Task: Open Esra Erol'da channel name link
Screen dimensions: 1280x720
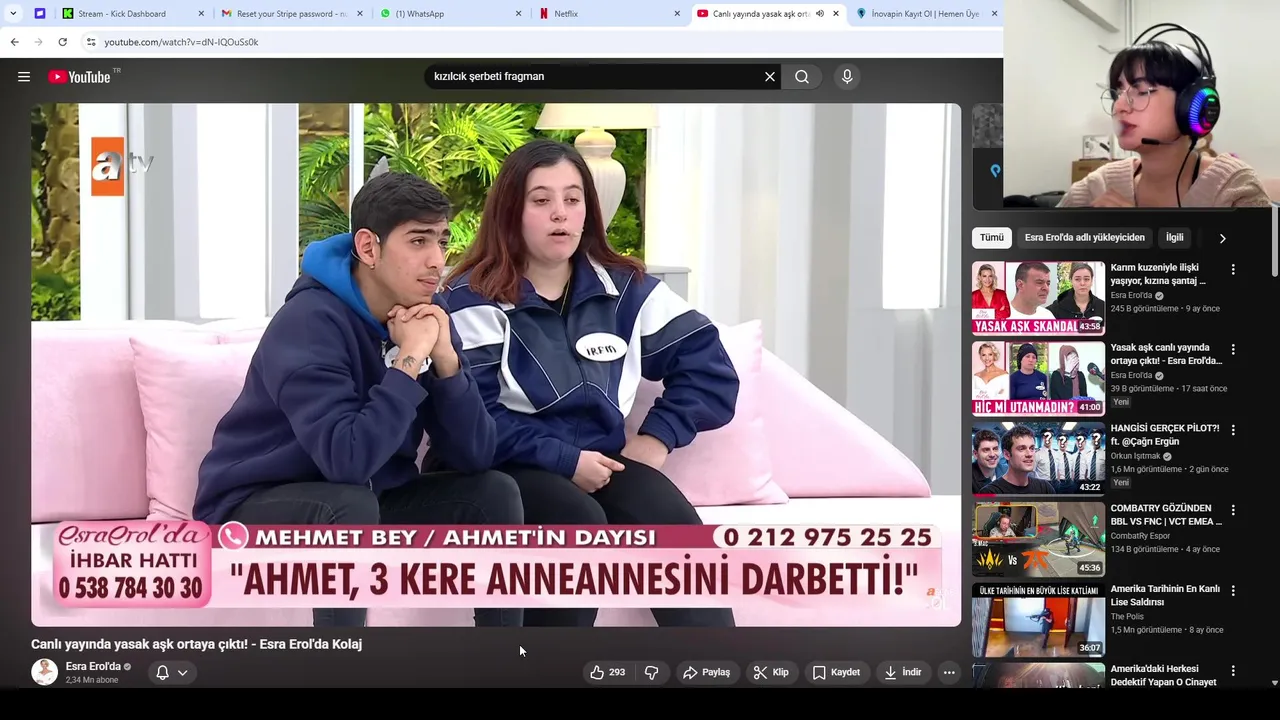Action: pyautogui.click(x=93, y=666)
